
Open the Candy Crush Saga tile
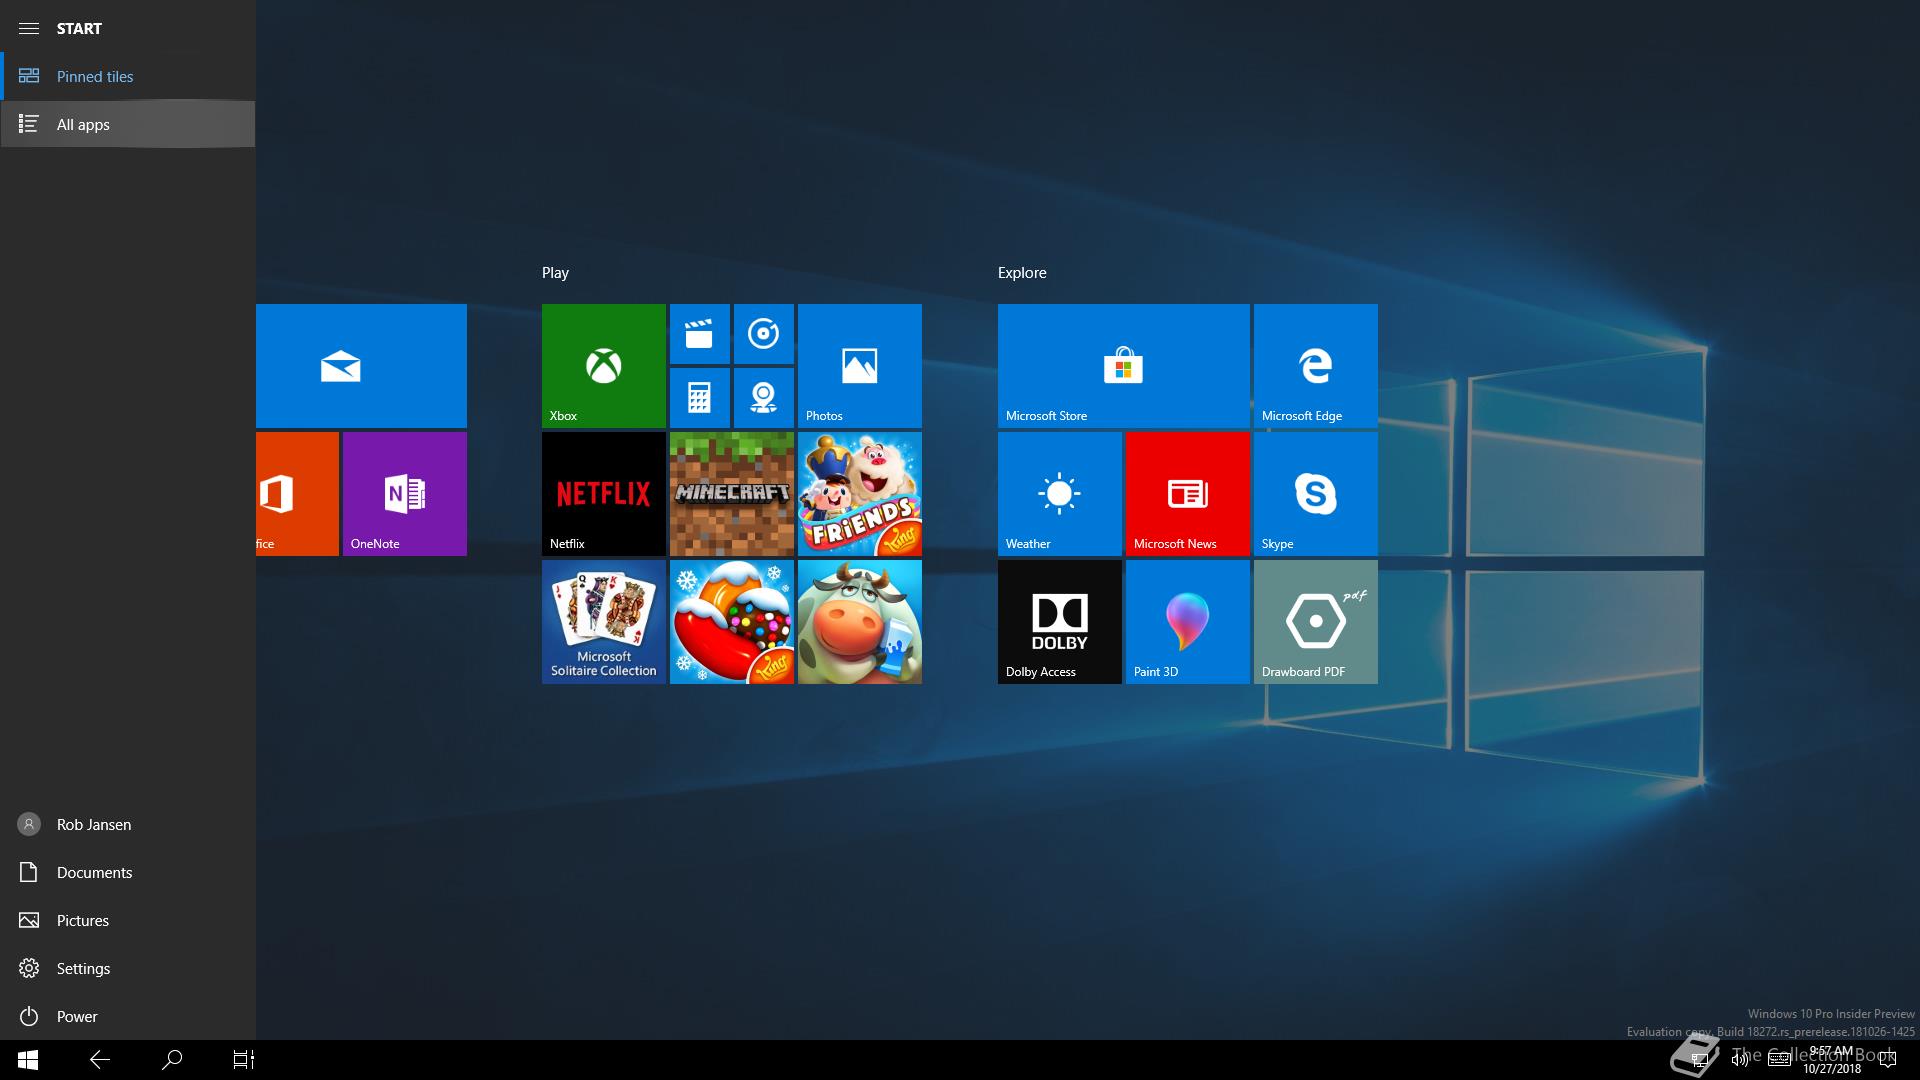(732, 622)
